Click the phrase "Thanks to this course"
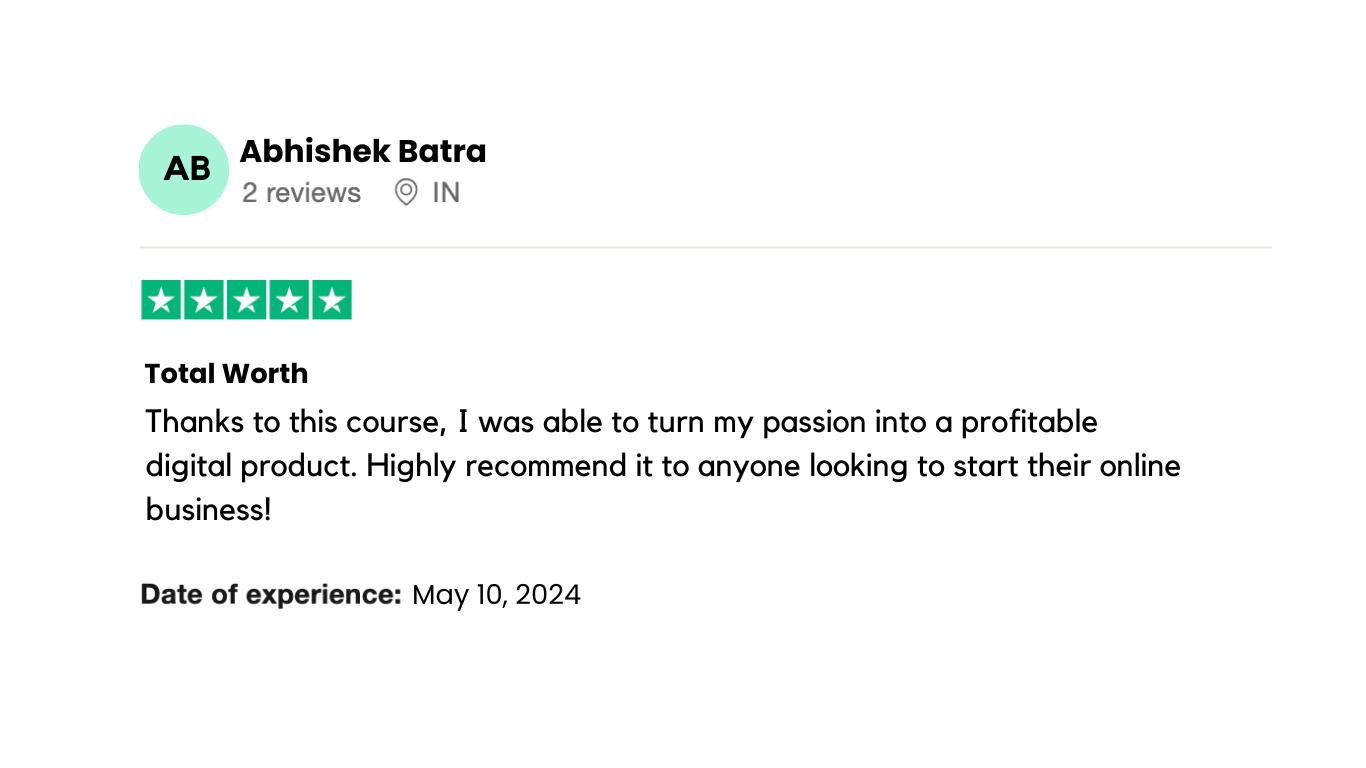 [x=295, y=422]
